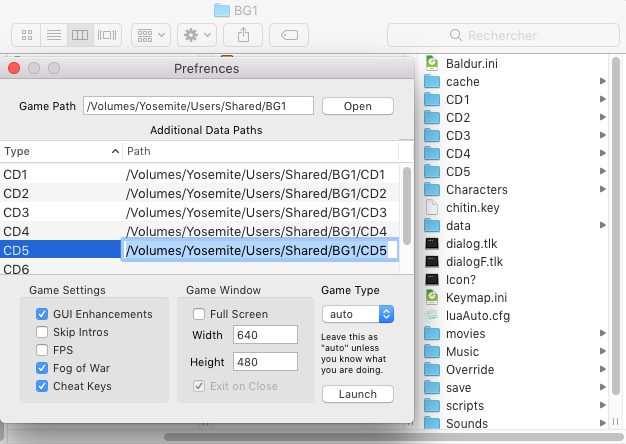Screen dimensions: 626x444
Task: Select the dialog.tlk file icon
Action: click(x=432, y=244)
